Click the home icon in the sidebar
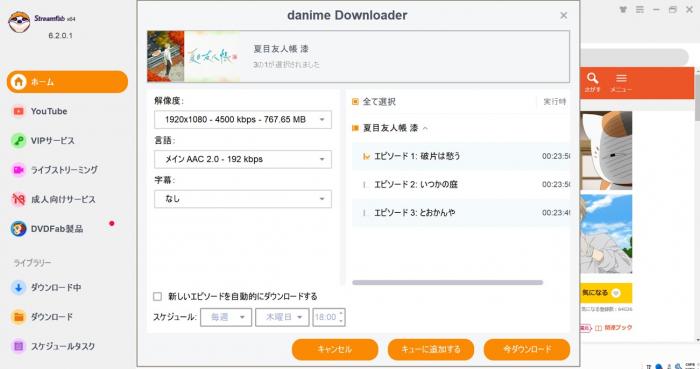This screenshot has width=700, height=369. pos(19,82)
